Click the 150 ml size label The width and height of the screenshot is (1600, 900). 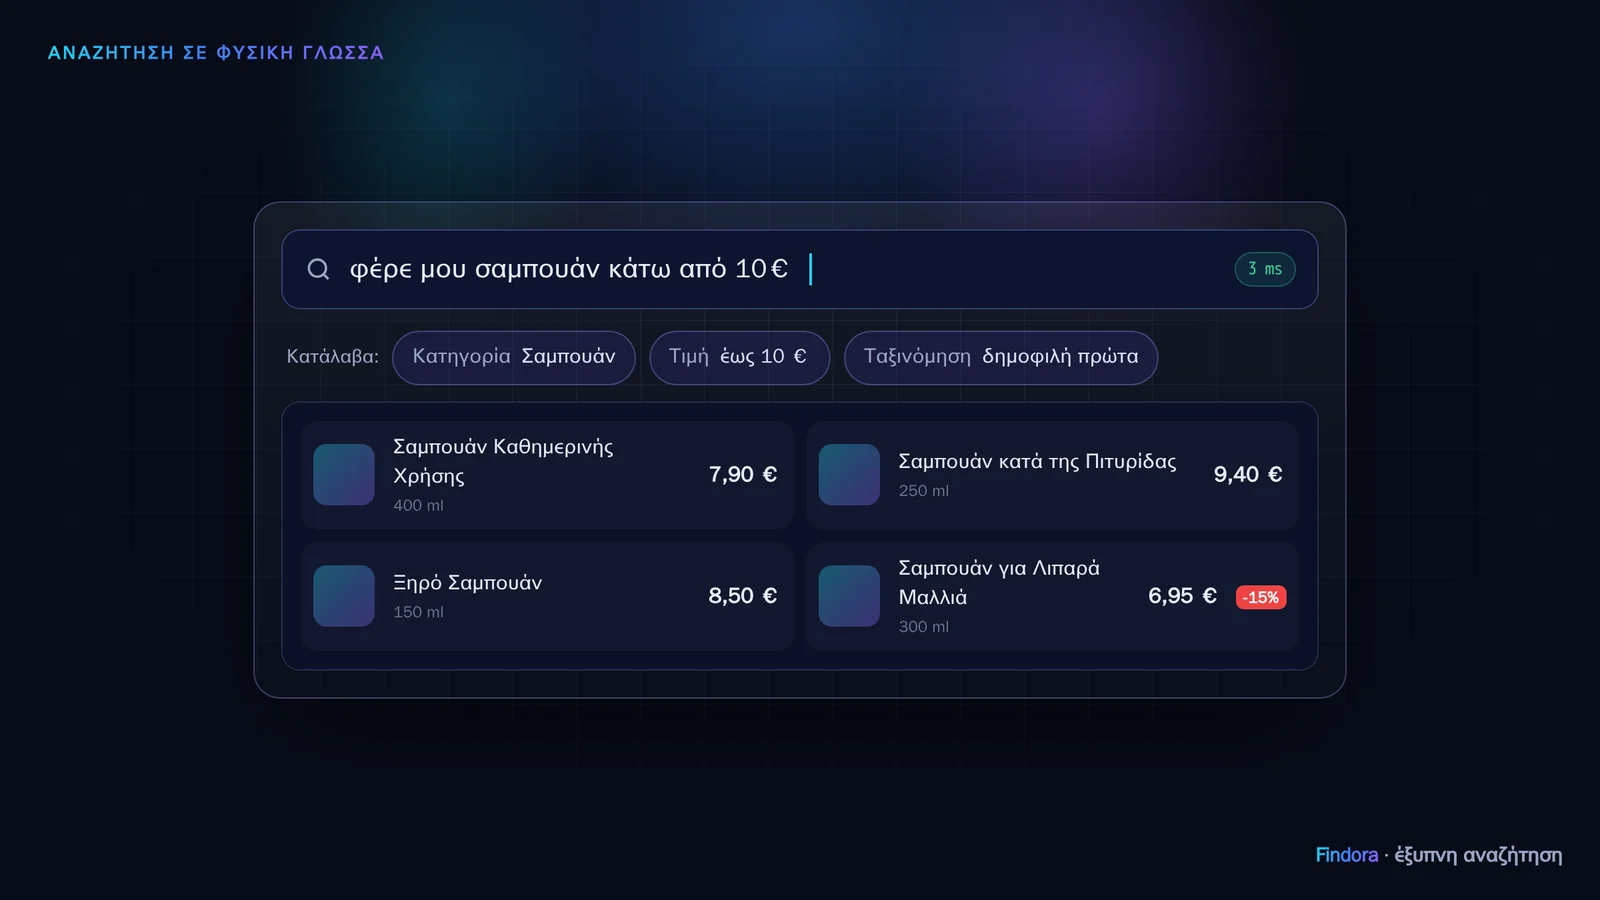point(418,612)
